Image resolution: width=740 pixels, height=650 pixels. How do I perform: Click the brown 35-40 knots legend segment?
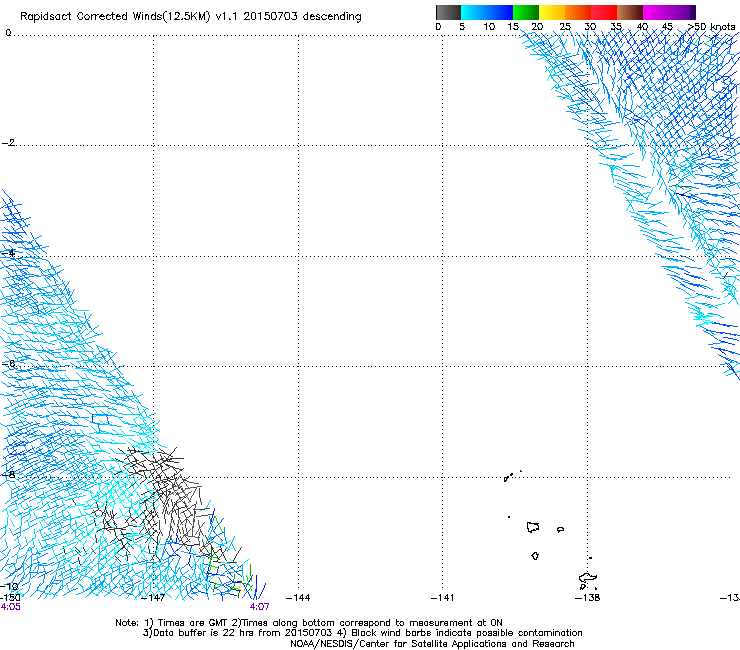[x=630, y=12]
